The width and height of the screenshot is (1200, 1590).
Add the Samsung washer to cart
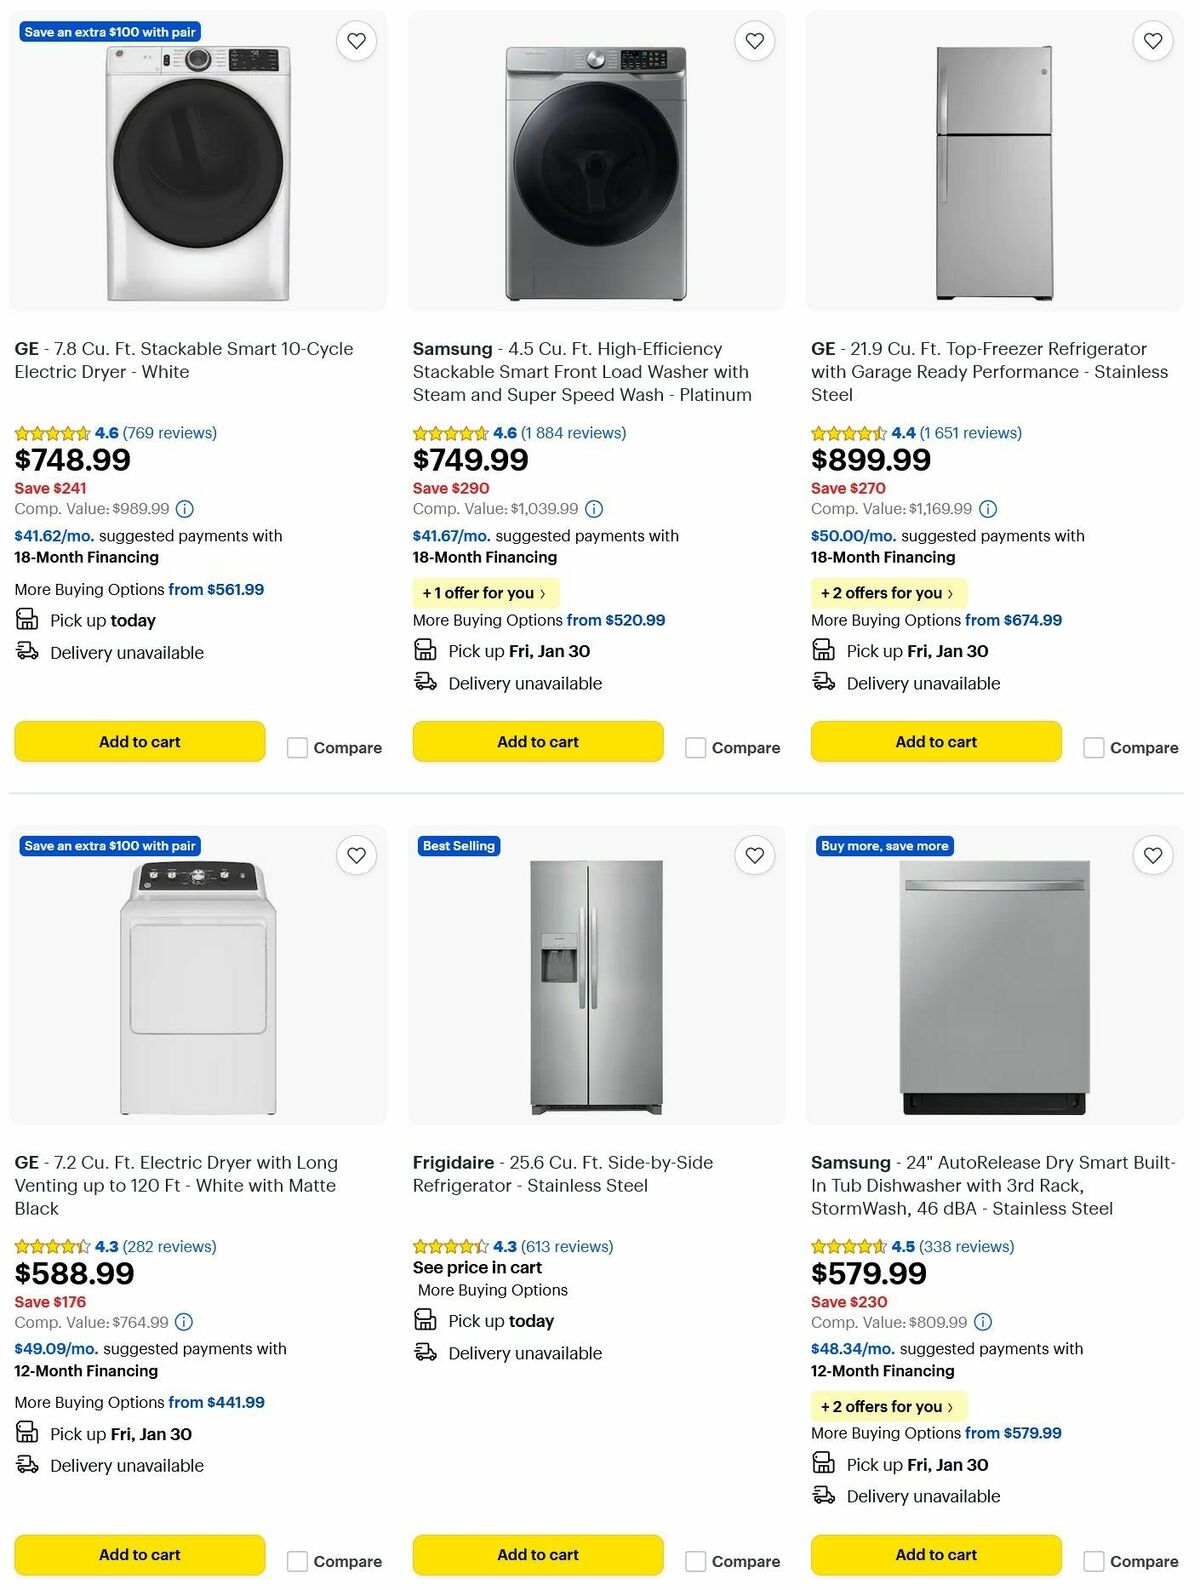(537, 741)
